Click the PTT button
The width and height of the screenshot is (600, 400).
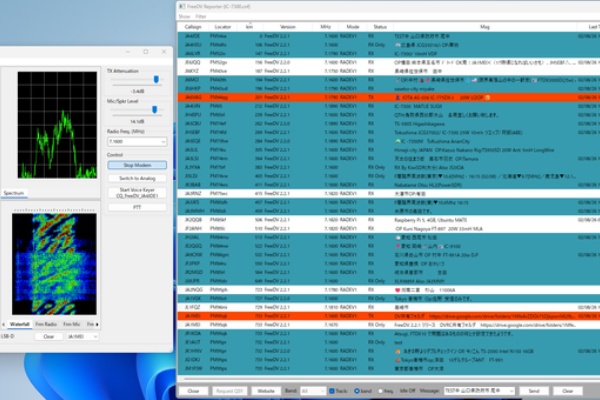pos(137,207)
